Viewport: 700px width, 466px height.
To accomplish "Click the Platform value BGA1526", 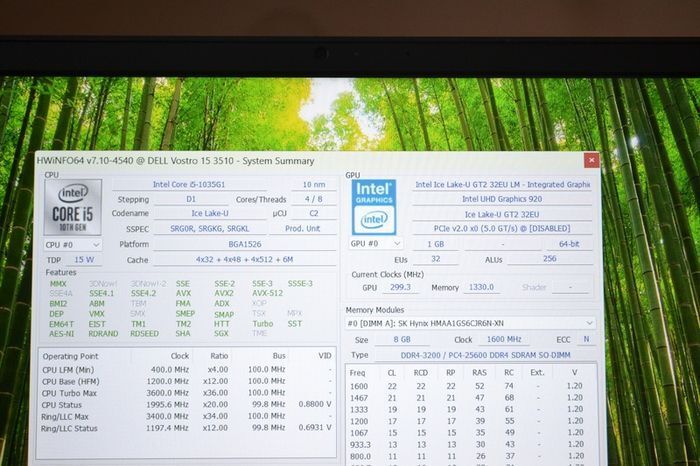I will pos(245,244).
